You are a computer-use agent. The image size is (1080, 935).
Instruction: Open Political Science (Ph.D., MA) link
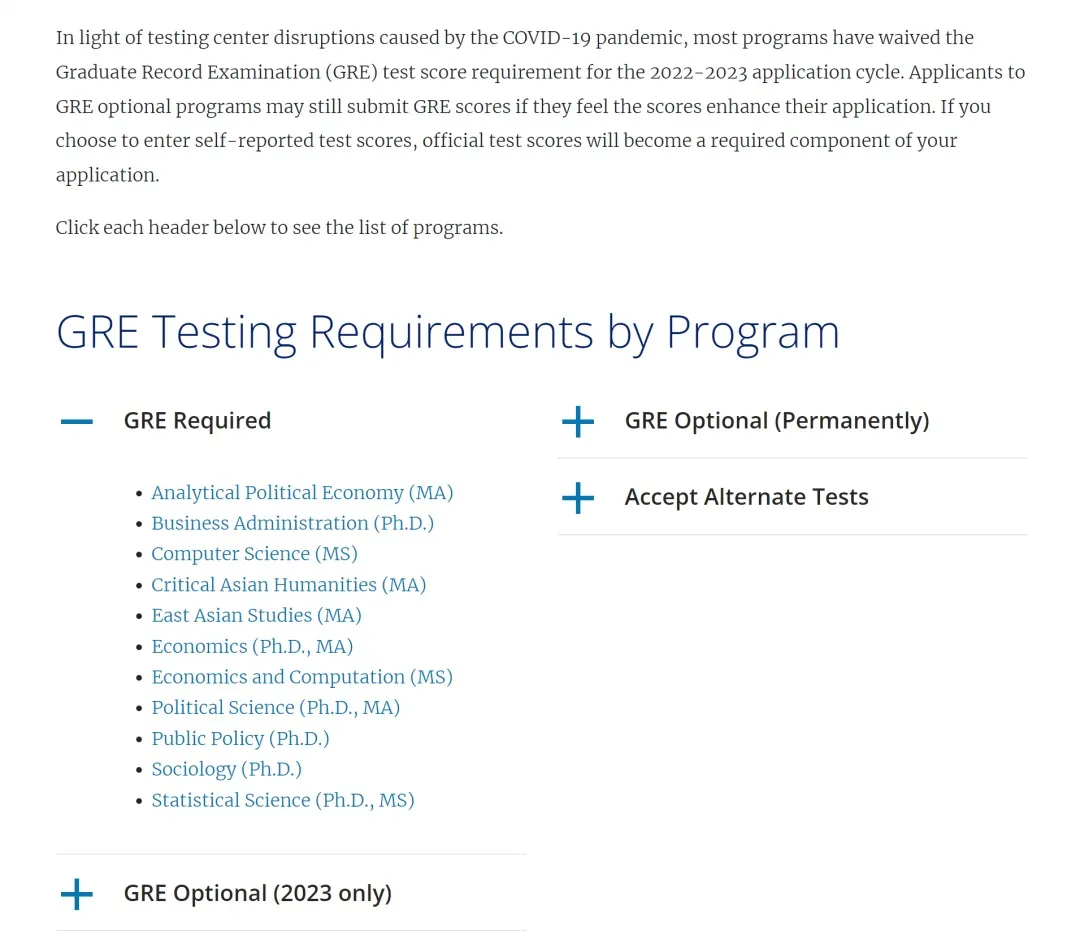275,708
